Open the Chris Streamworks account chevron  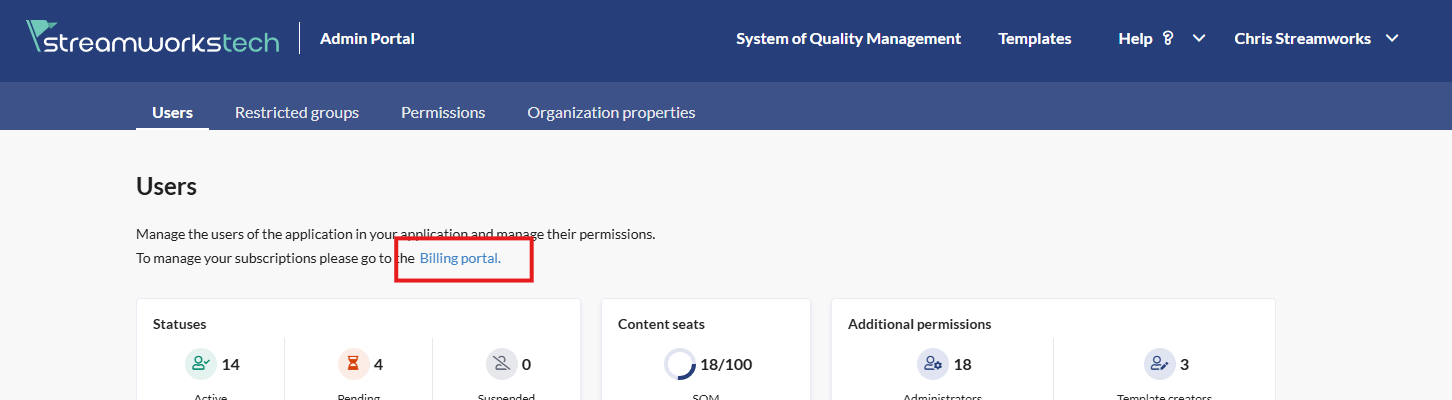tap(1391, 39)
